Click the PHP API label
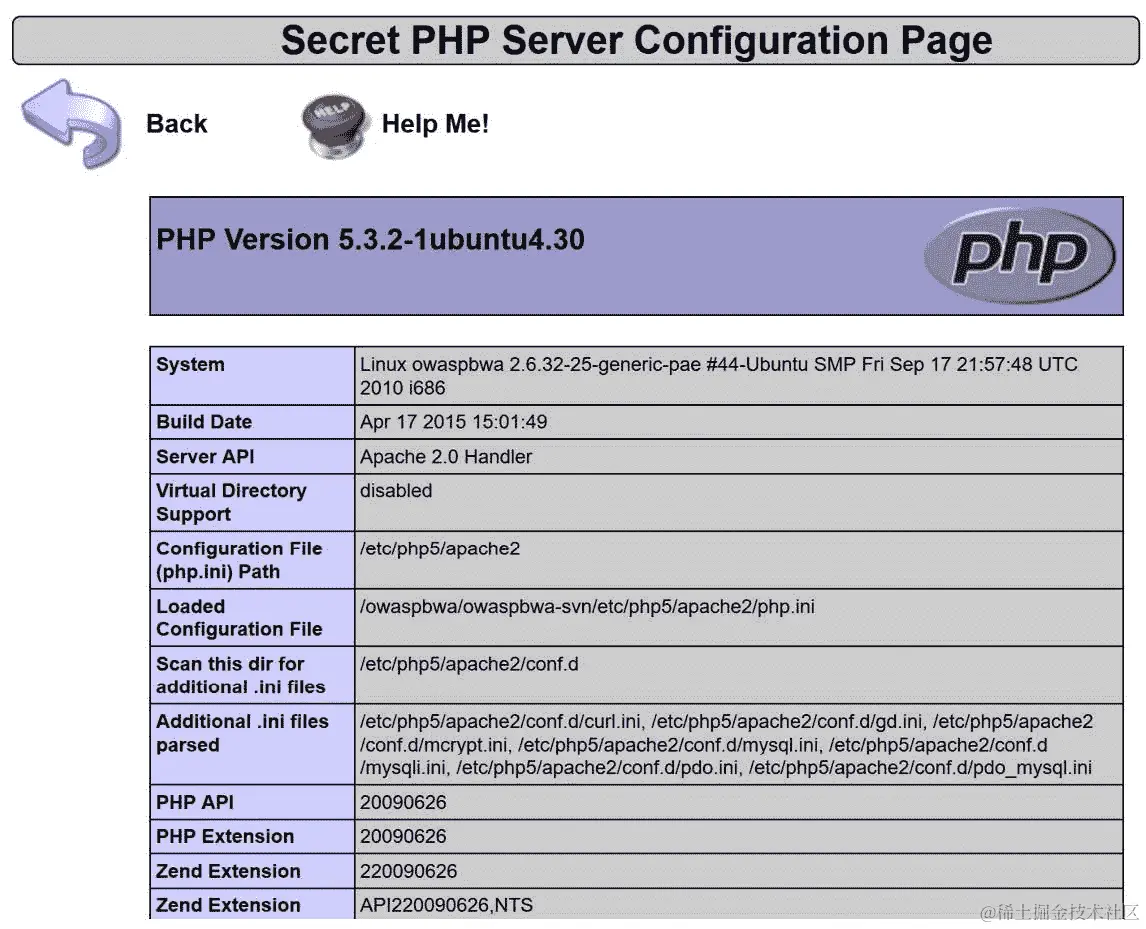Screen dimensions: 1146x929 [194, 803]
